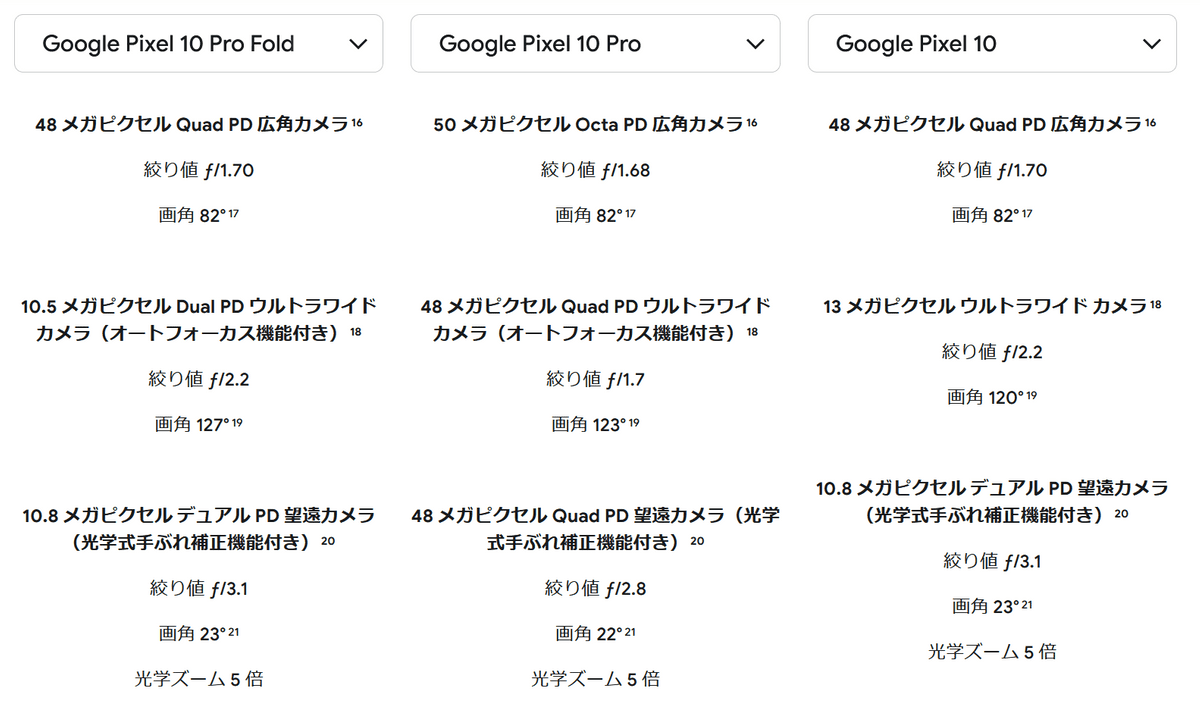
Task: Click footnote 21 next to 画角 22°
Action: tap(630, 632)
